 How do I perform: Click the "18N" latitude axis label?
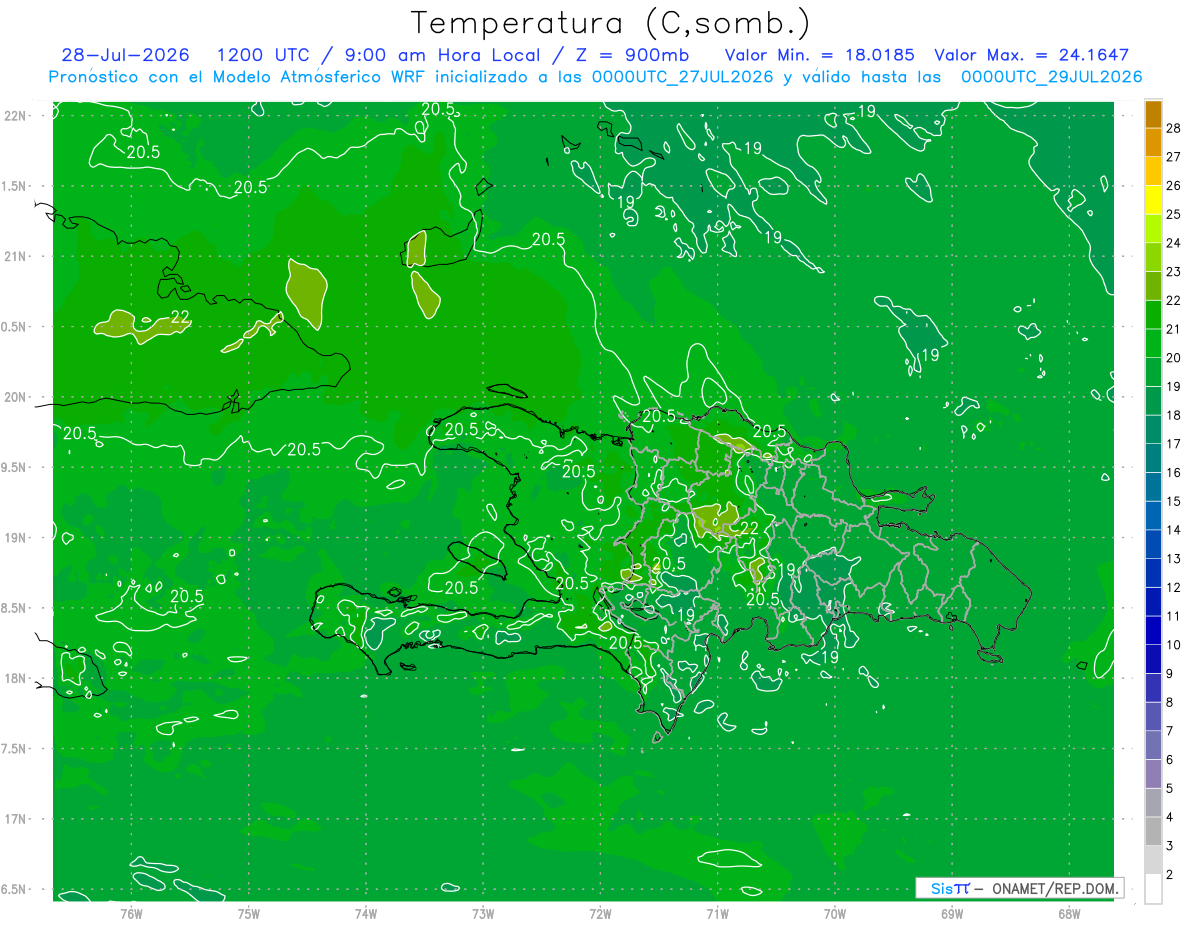(x=17, y=679)
